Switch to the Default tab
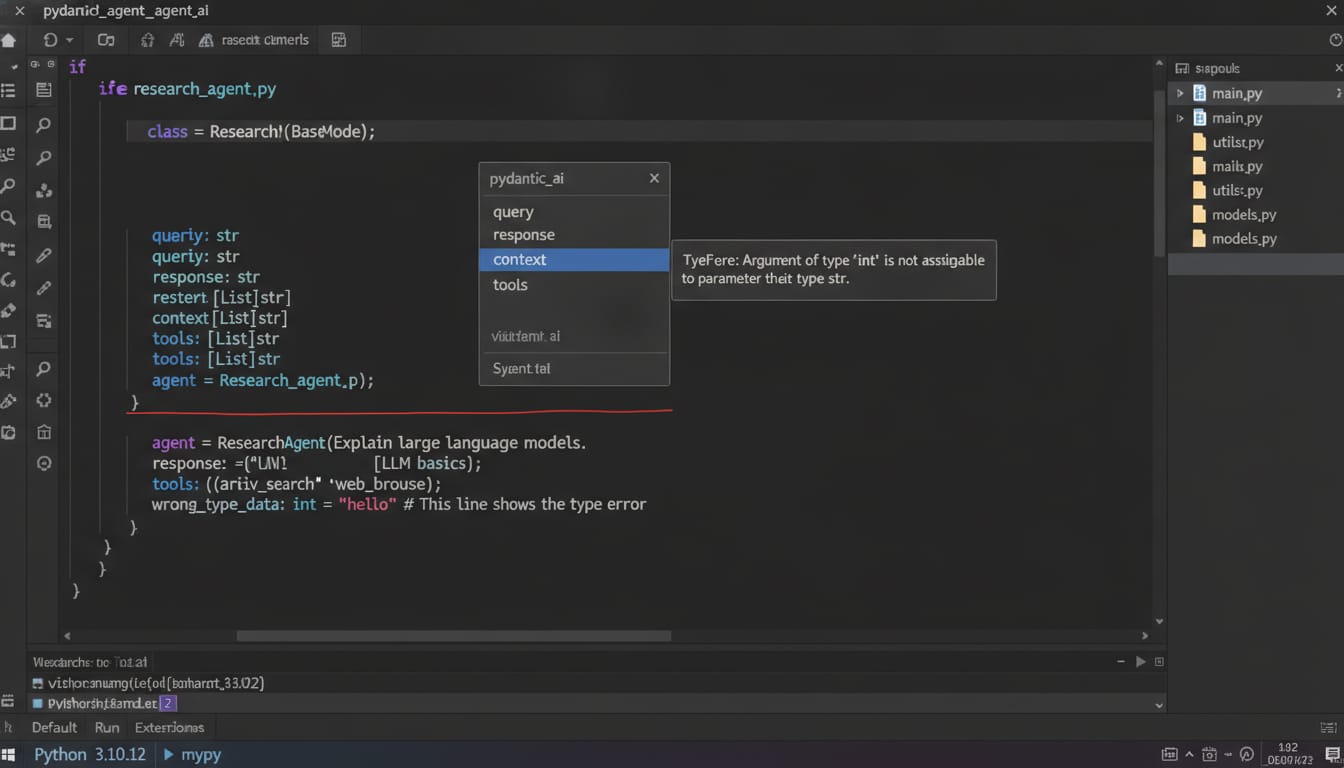 tap(54, 727)
